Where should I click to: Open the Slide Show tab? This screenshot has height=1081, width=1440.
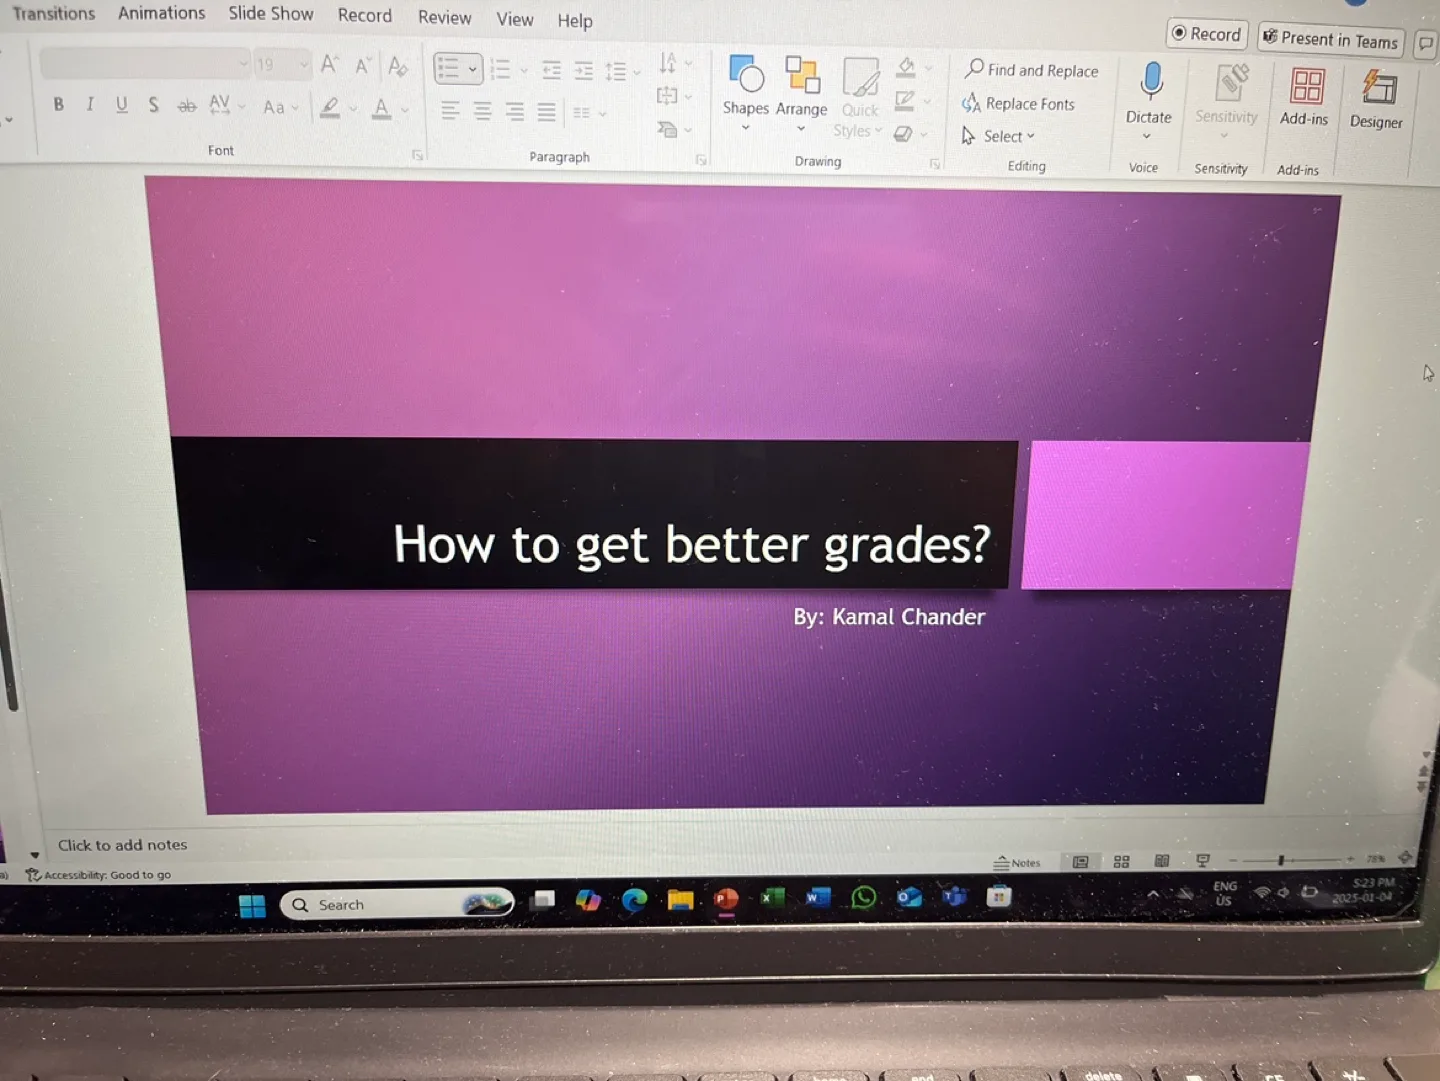271,14
